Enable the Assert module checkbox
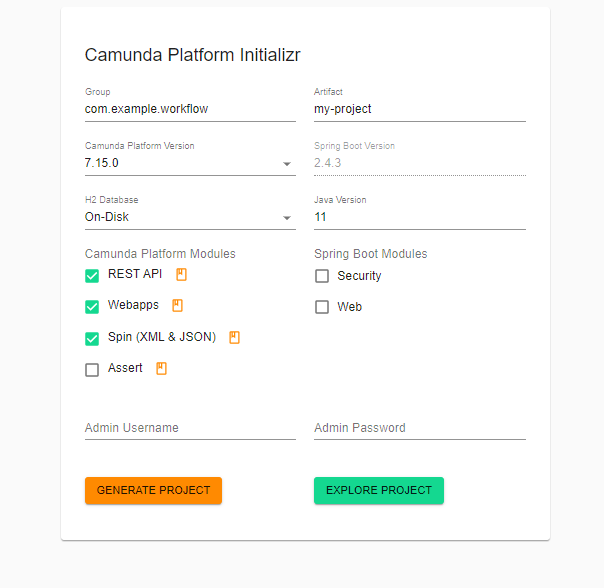Screen dimensions: 604x588 [92, 369]
